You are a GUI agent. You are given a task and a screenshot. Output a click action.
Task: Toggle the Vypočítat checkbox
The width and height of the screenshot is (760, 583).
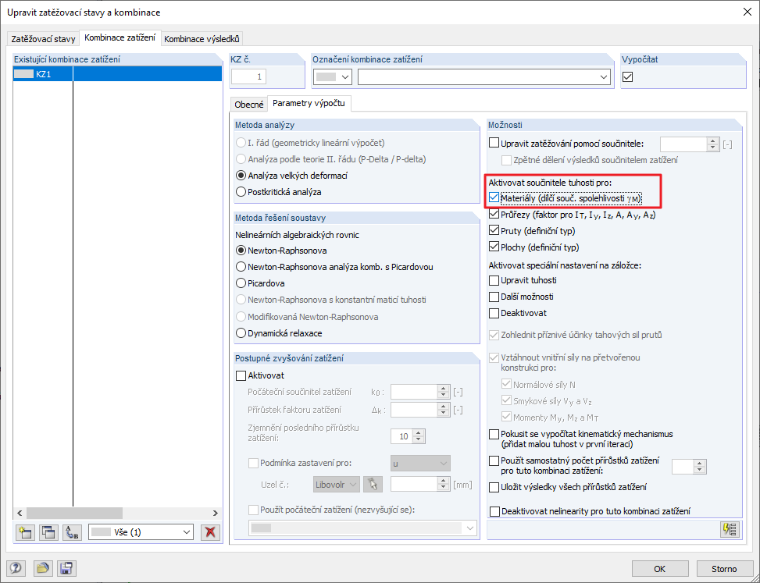tap(628, 77)
